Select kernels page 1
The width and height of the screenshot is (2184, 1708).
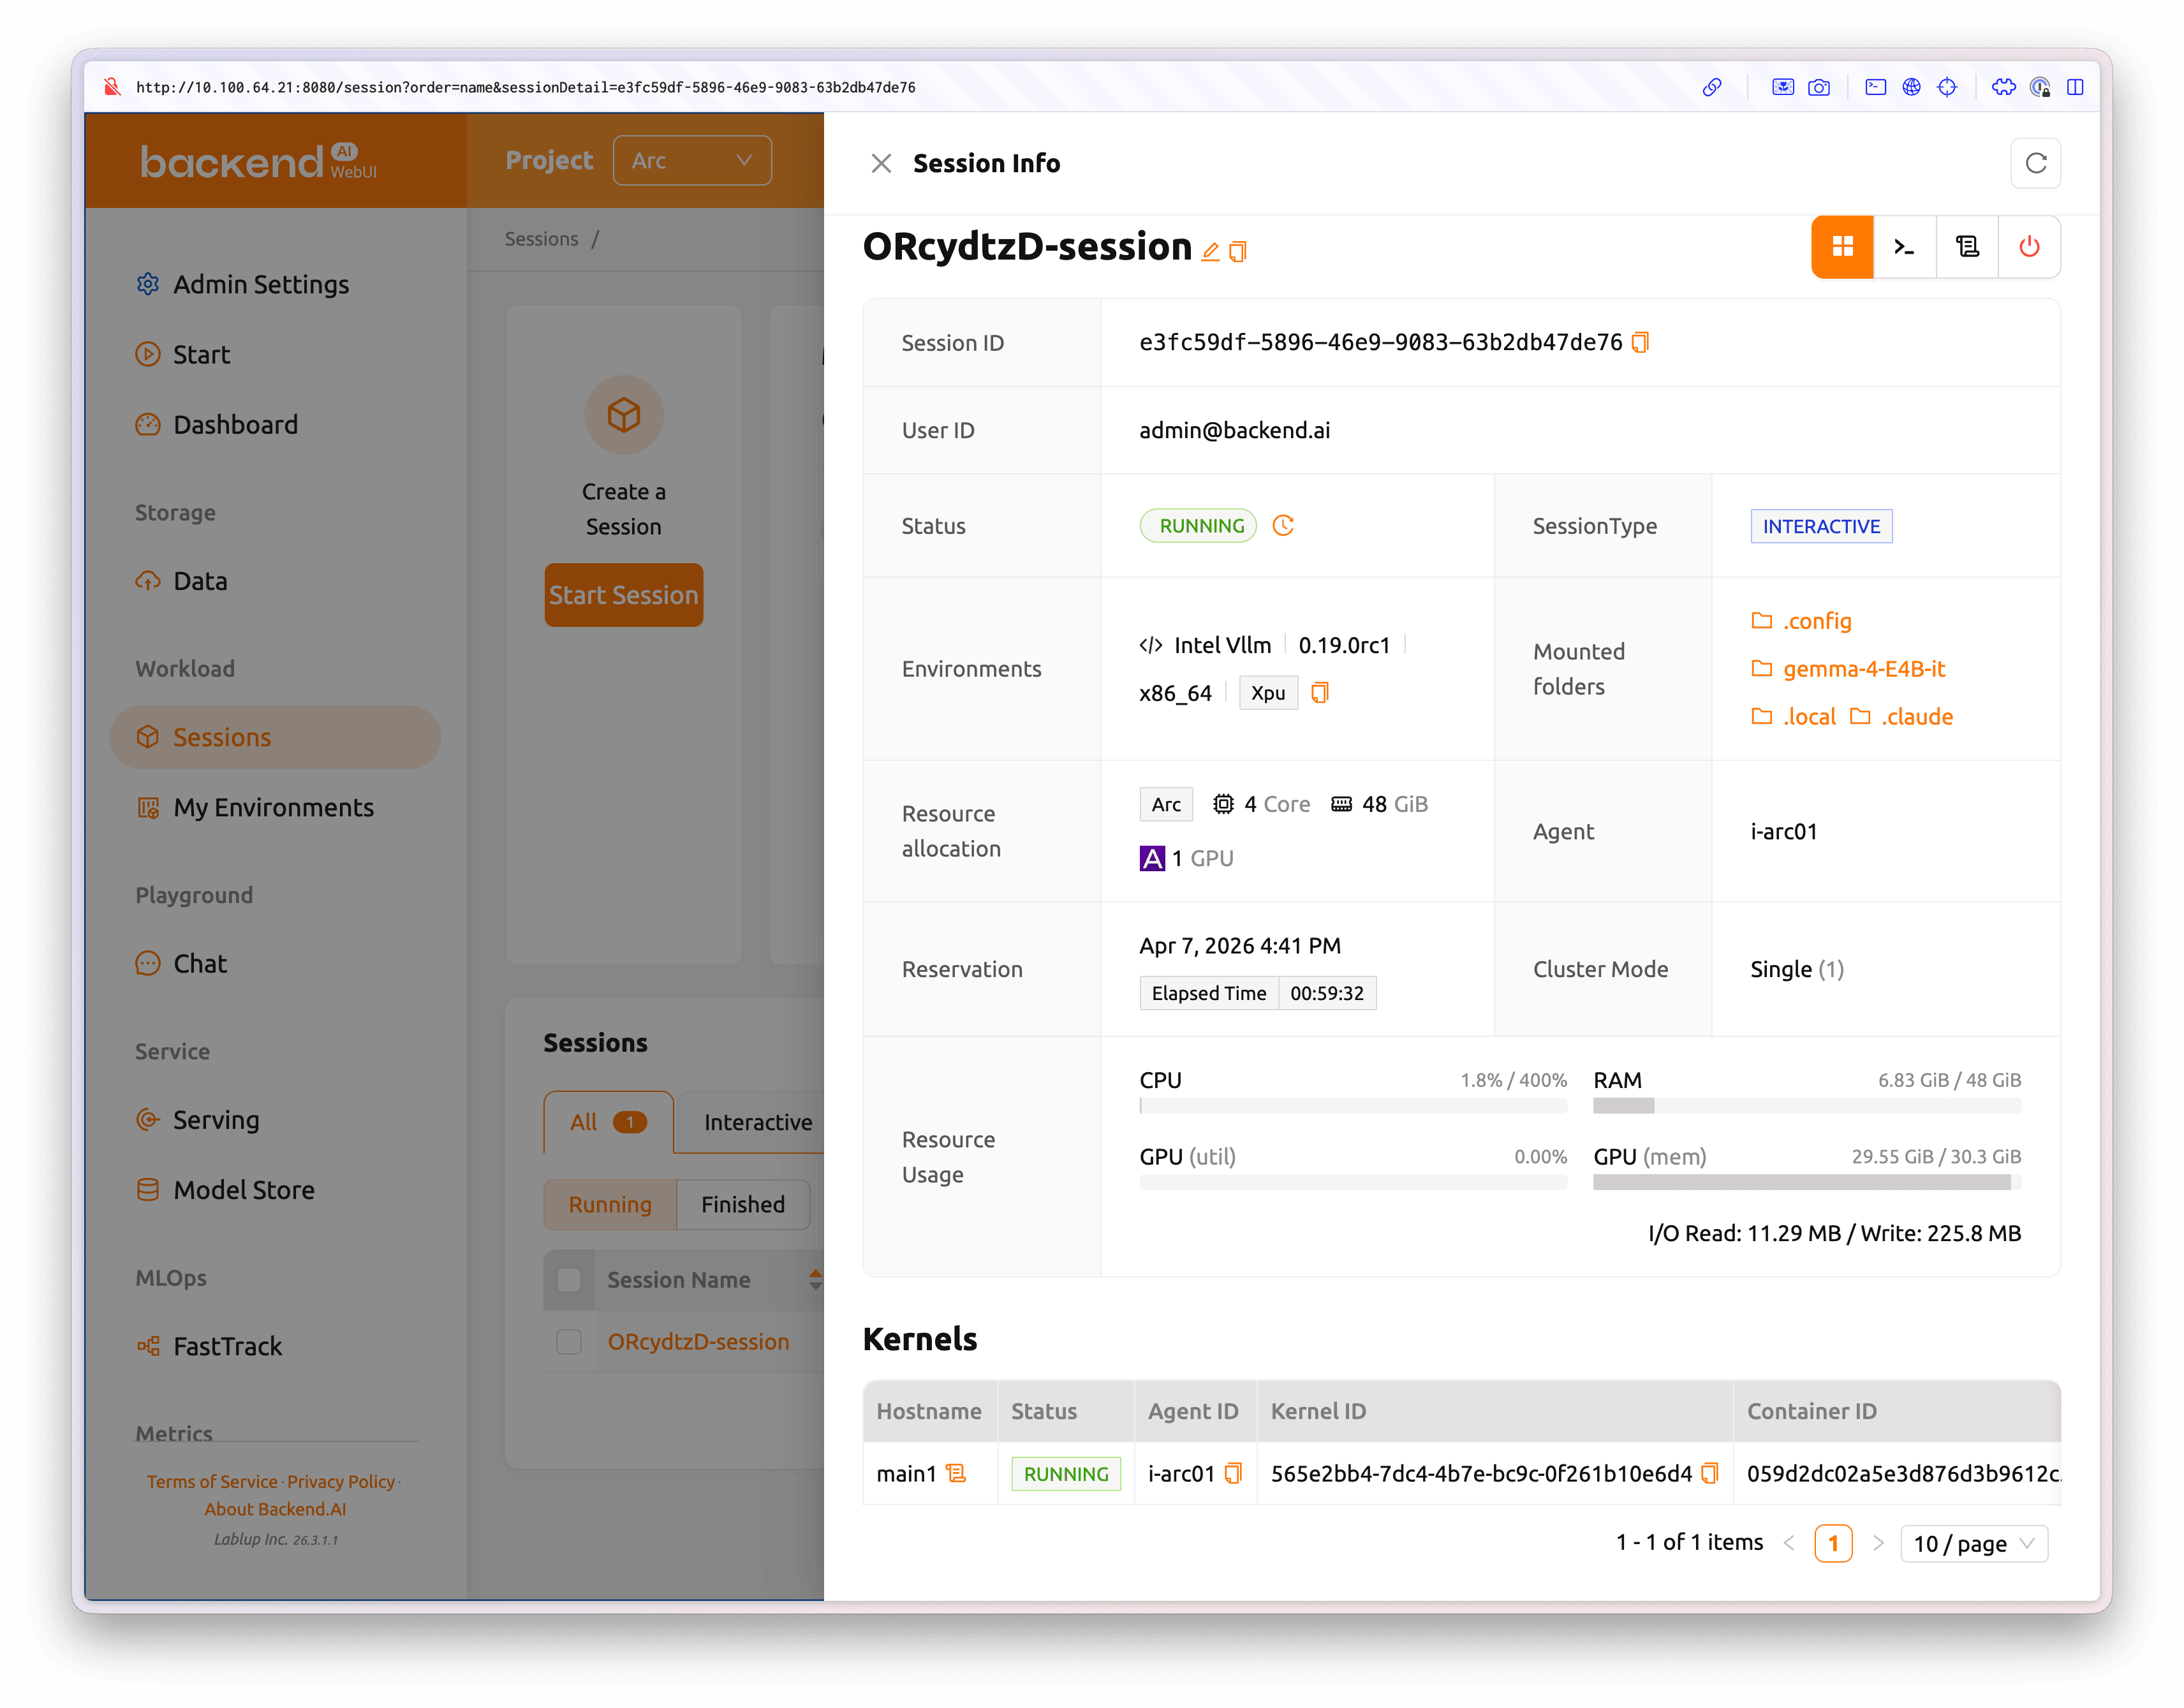click(1833, 1543)
